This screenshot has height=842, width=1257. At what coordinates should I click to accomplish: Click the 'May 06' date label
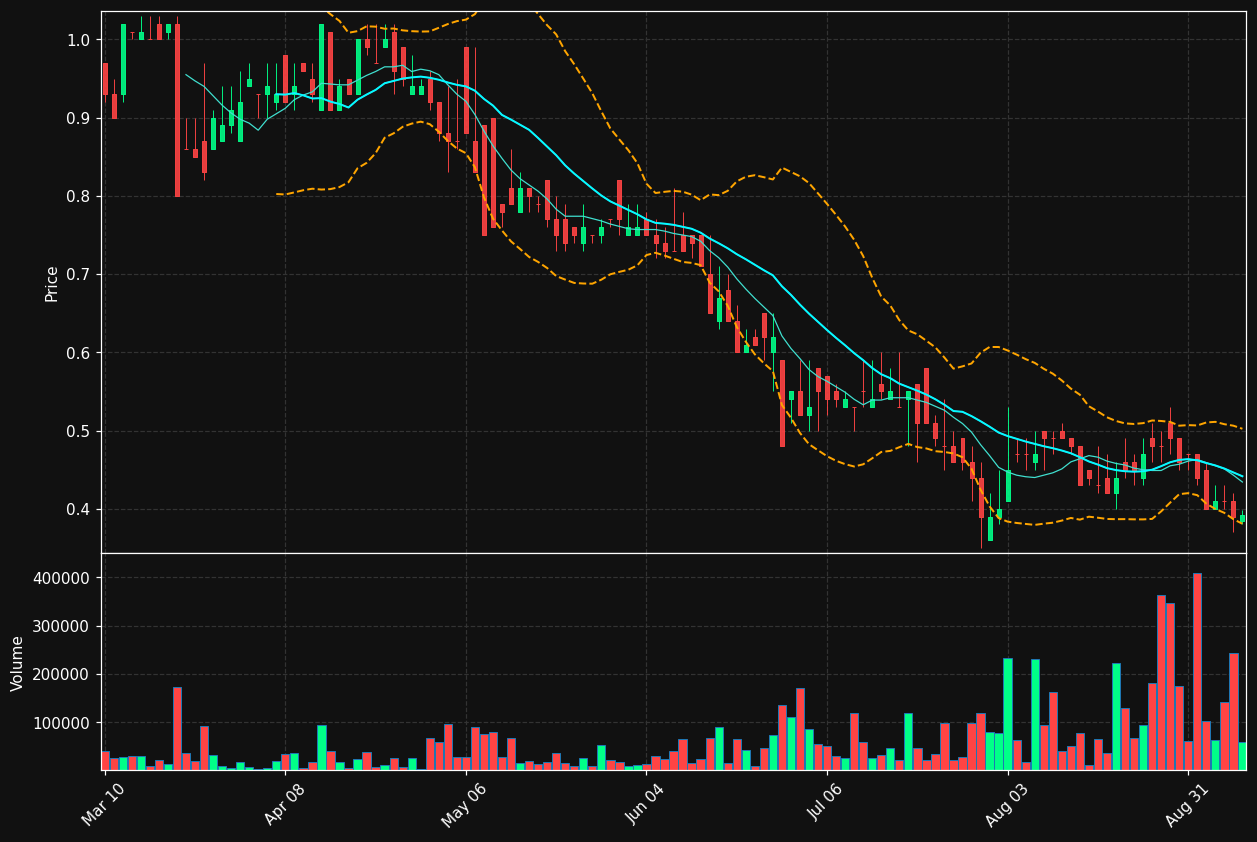pos(464,804)
